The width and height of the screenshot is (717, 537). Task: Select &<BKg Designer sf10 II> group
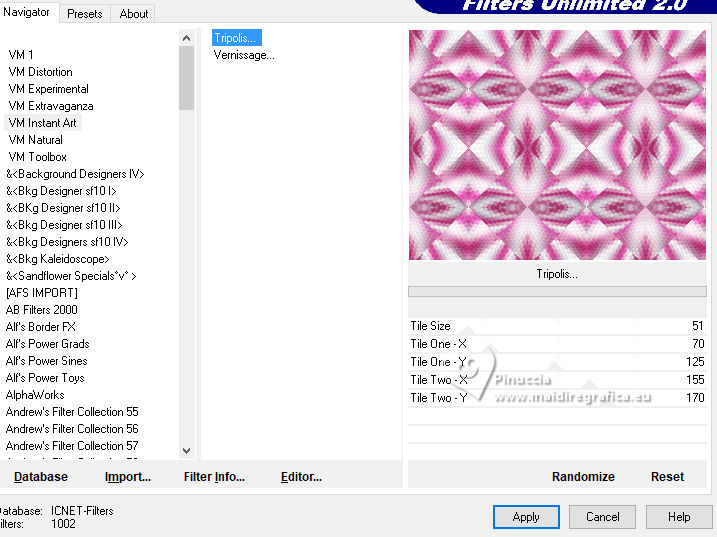[x=63, y=208]
